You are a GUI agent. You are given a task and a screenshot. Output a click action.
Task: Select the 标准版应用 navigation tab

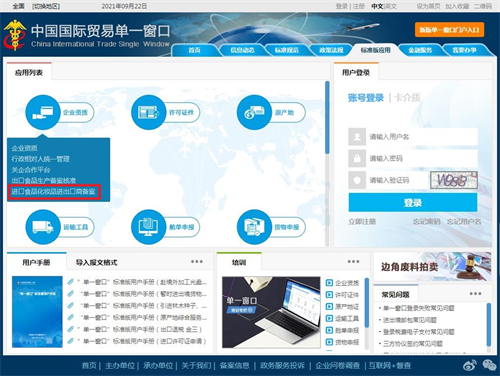375,50
